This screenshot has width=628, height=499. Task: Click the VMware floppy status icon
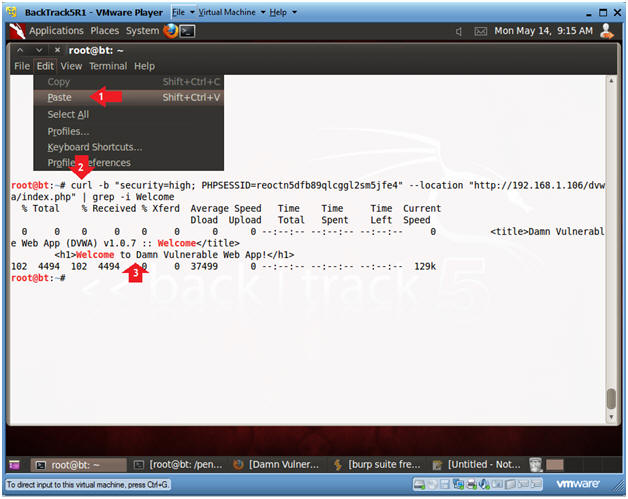pyautogui.click(x=445, y=485)
